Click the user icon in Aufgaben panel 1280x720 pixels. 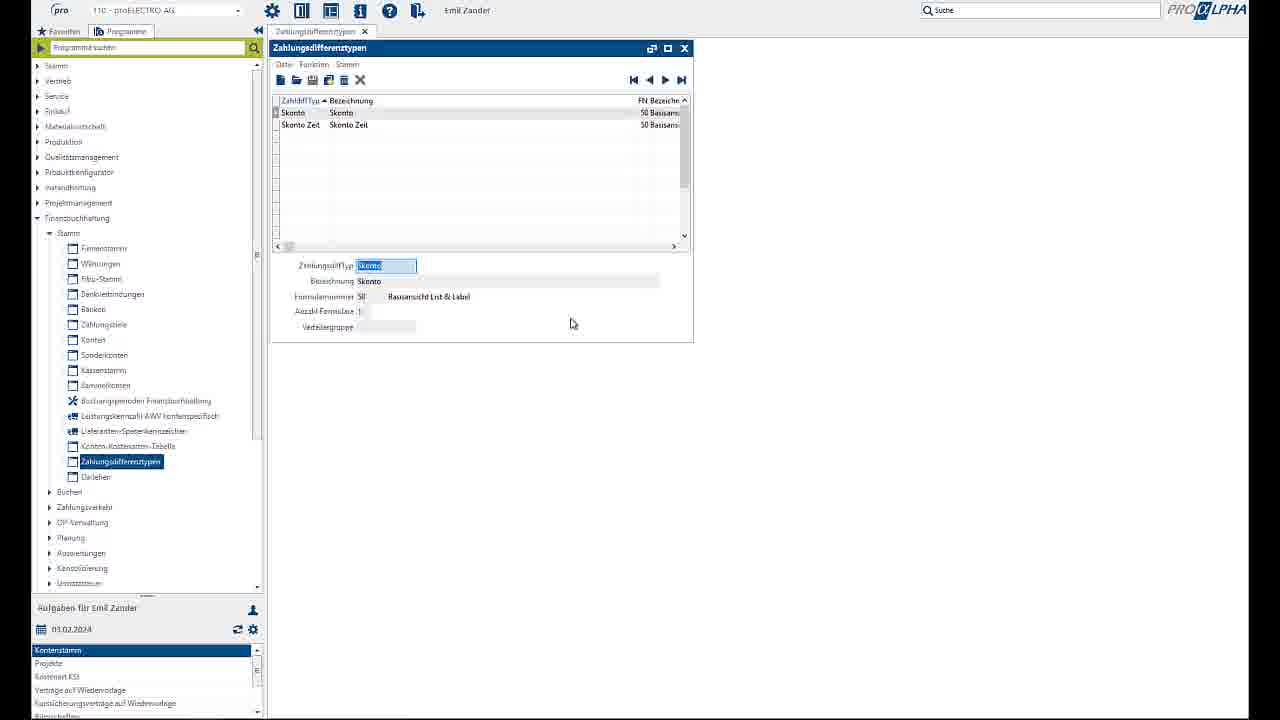click(253, 610)
